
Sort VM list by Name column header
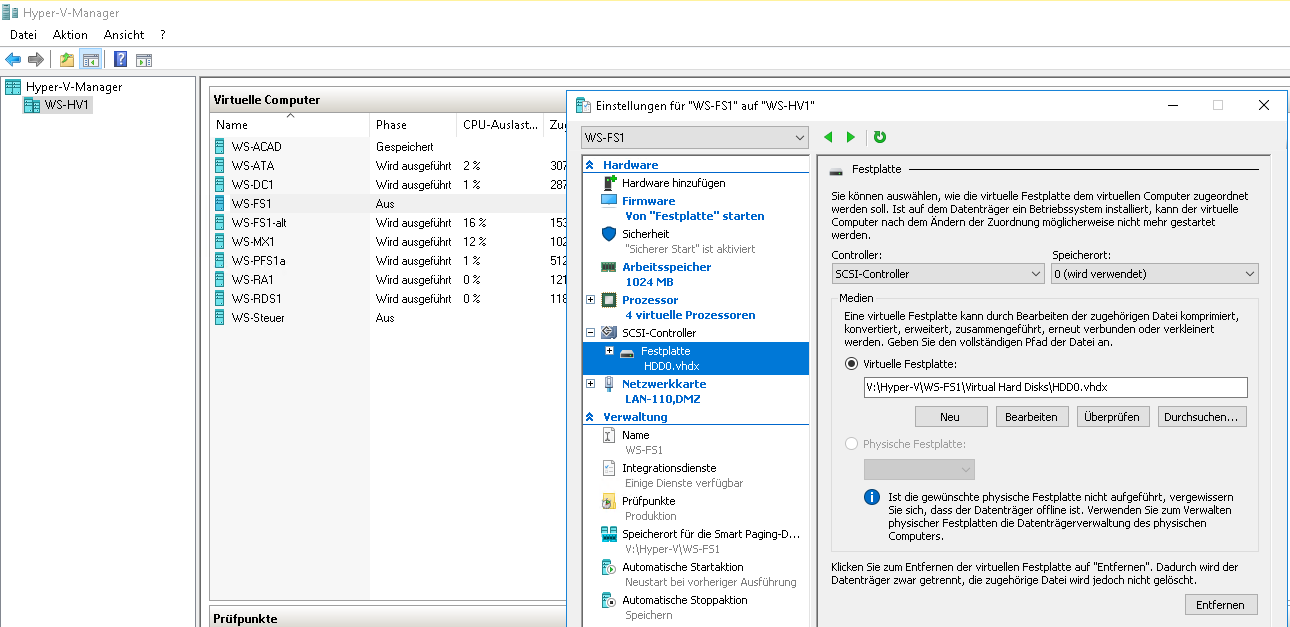coord(290,125)
